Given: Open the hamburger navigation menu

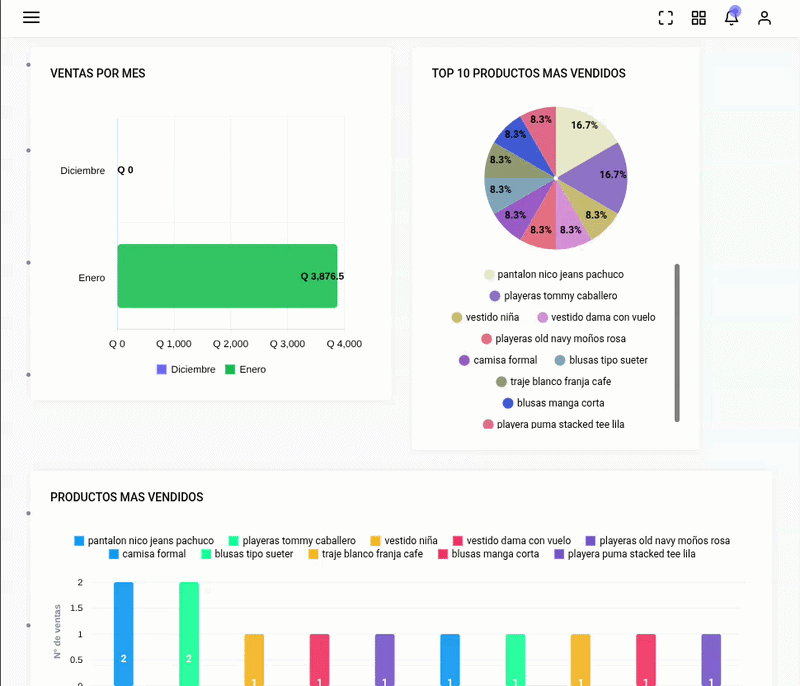Looking at the screenshot, I should pyautogui.click(x=31, y=17).
